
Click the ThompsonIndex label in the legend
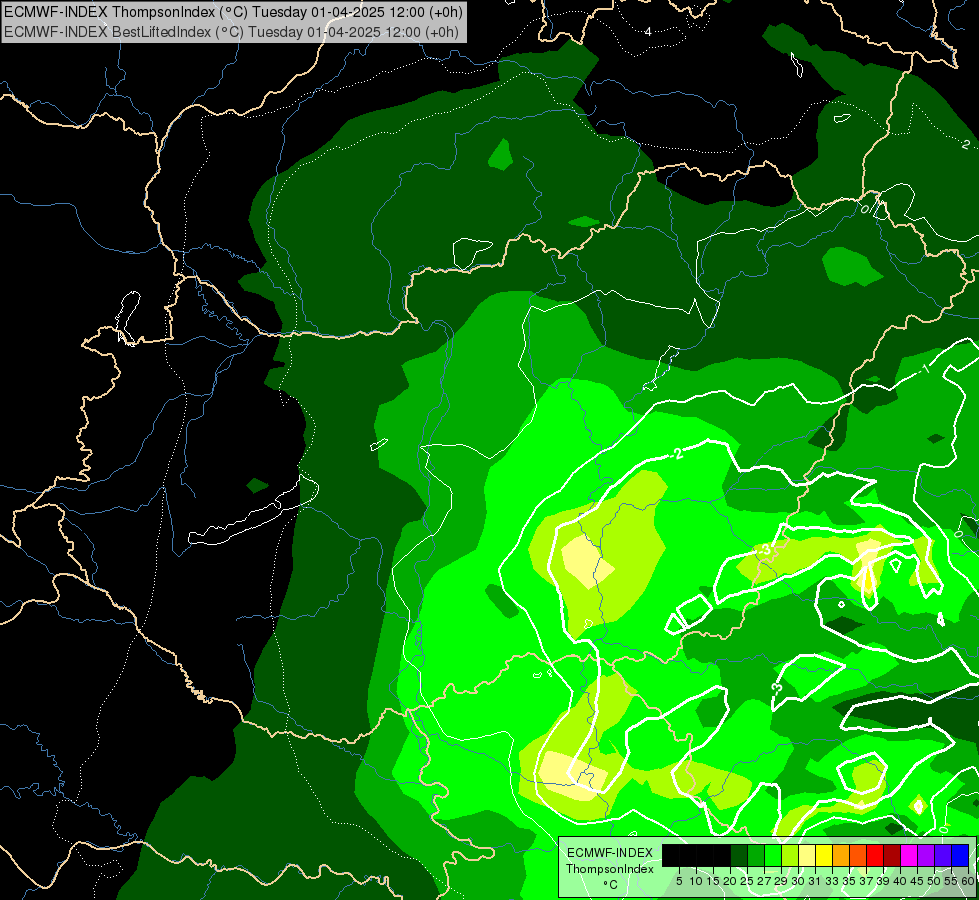(610, 869)
